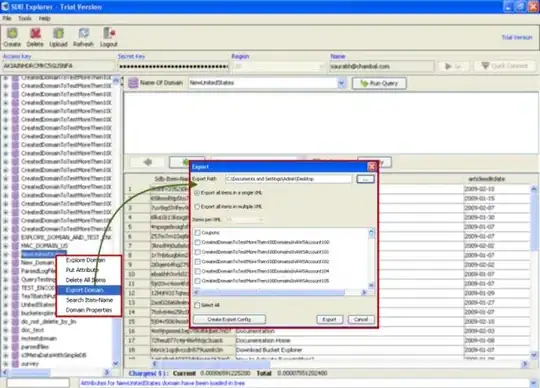Click the Export Path text field
Viewport: 540px width, 388px height.
click(289, 179)
